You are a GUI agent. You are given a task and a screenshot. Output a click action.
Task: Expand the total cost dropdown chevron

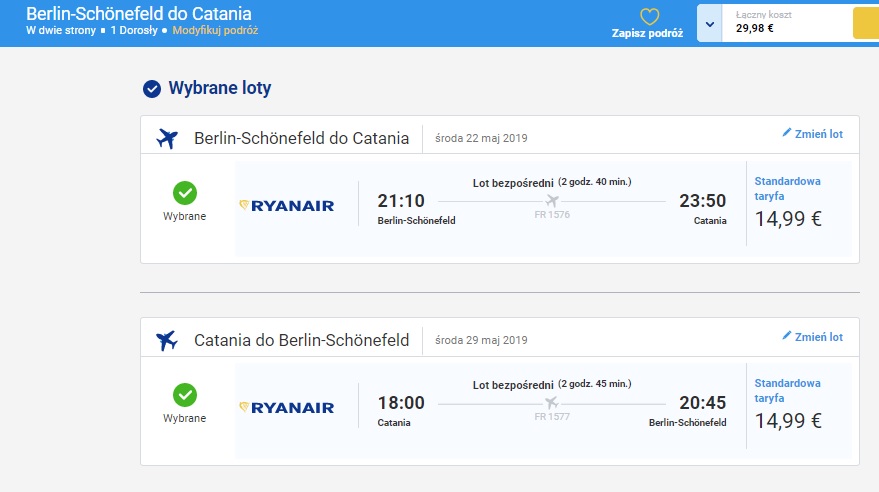pyautogui.click(x=710, y=24)
